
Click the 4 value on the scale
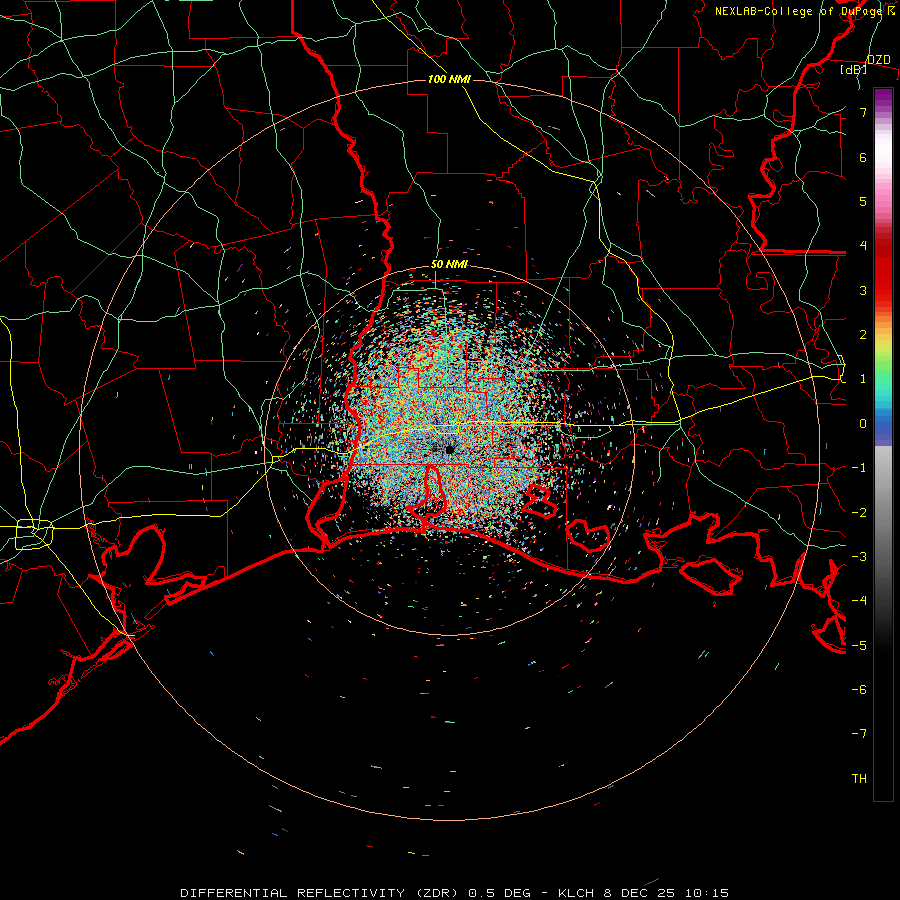(863, 246)
